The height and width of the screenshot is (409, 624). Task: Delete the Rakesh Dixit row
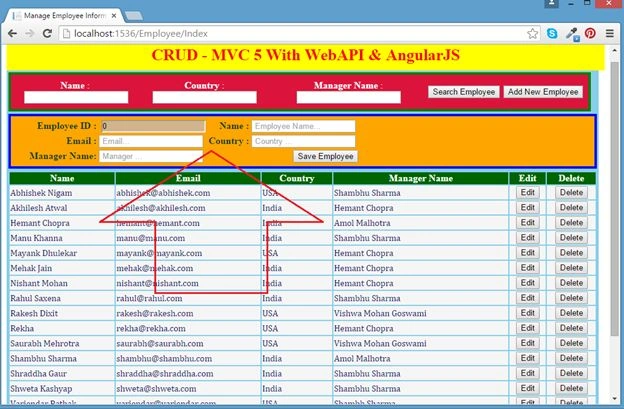click(x=571, y=313)
